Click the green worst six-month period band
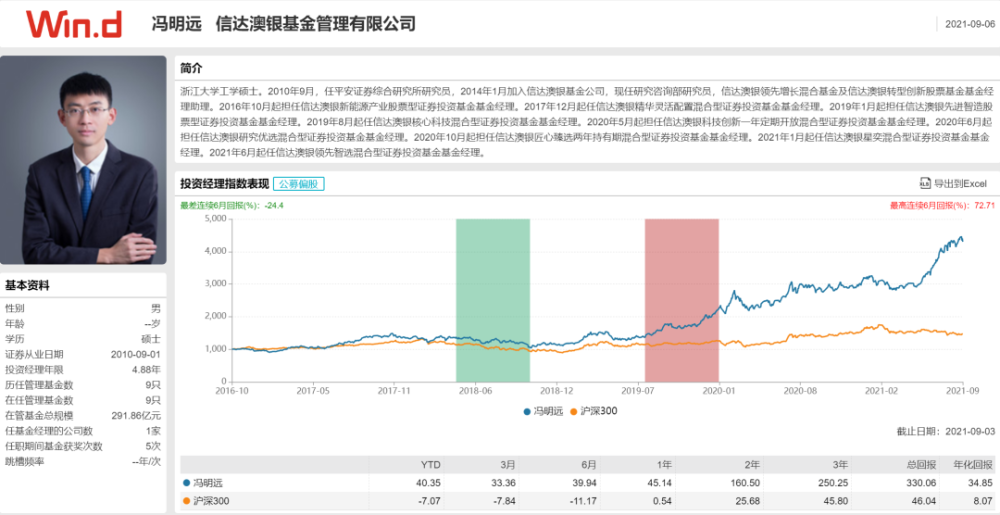1000x515 pixels. (x=493, y=300)
